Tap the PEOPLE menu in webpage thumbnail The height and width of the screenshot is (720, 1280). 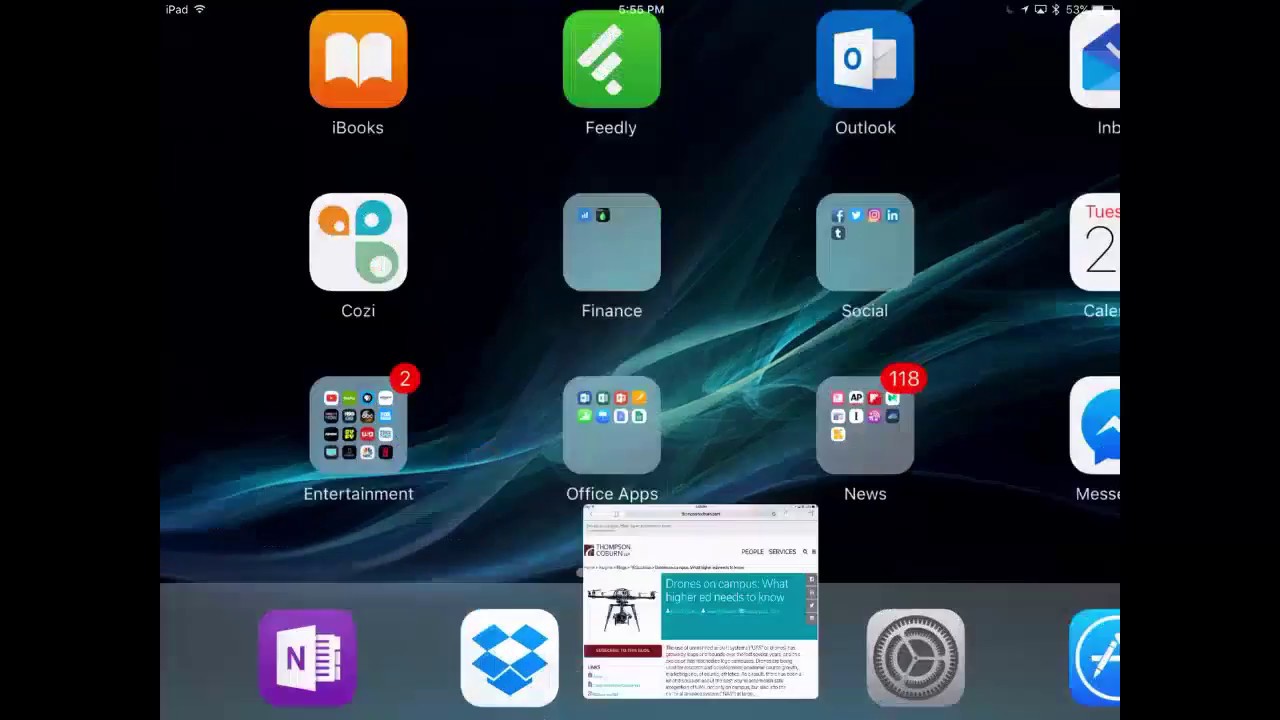pyautogui.click(x=752, y=552)
